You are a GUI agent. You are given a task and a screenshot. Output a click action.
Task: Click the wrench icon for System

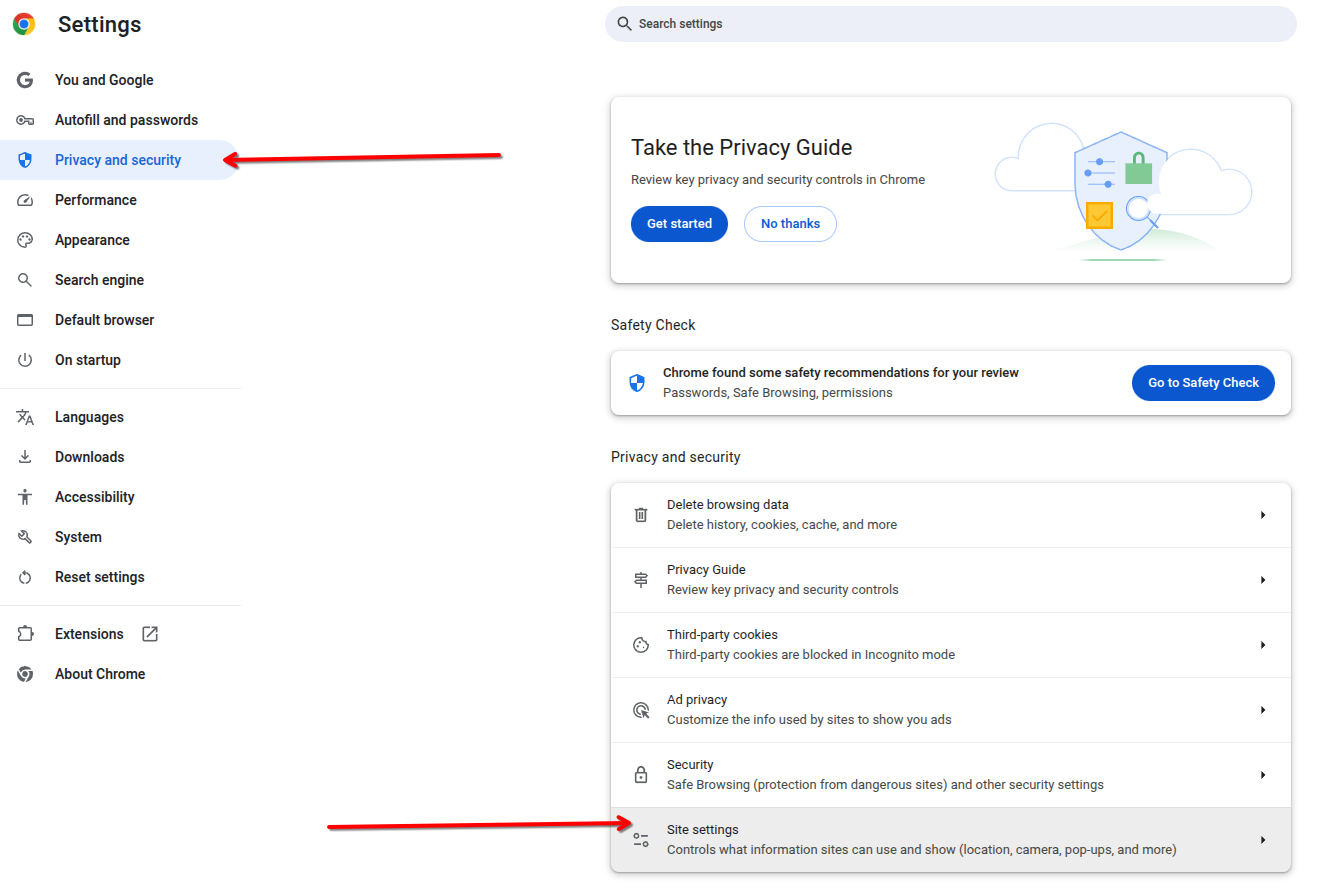tap(25, 537)
